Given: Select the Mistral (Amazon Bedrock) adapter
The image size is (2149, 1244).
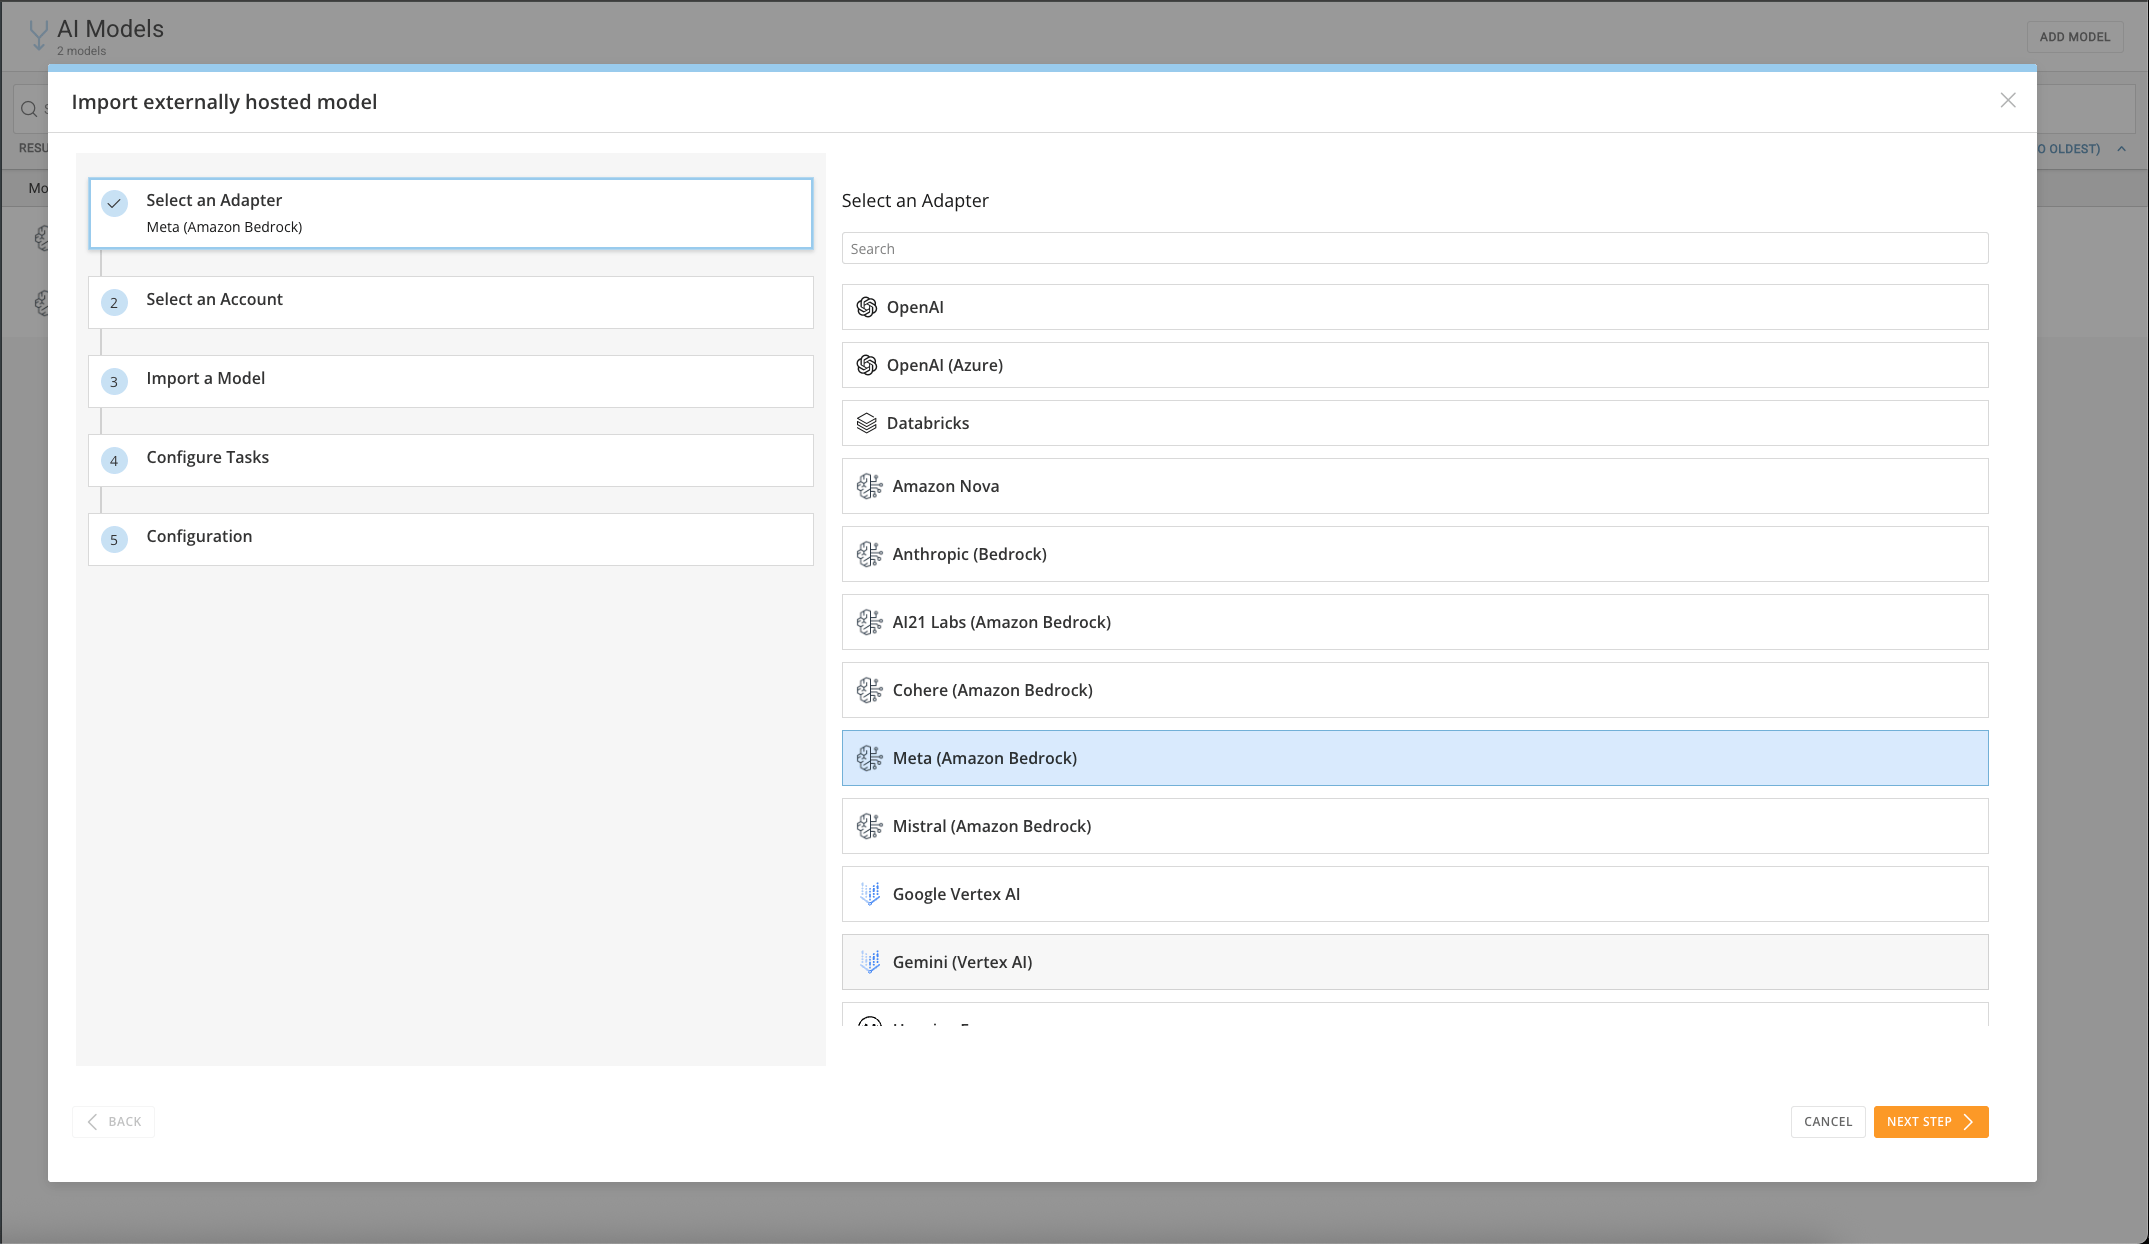Looking at the screenshot, I should pos(1415,826).
